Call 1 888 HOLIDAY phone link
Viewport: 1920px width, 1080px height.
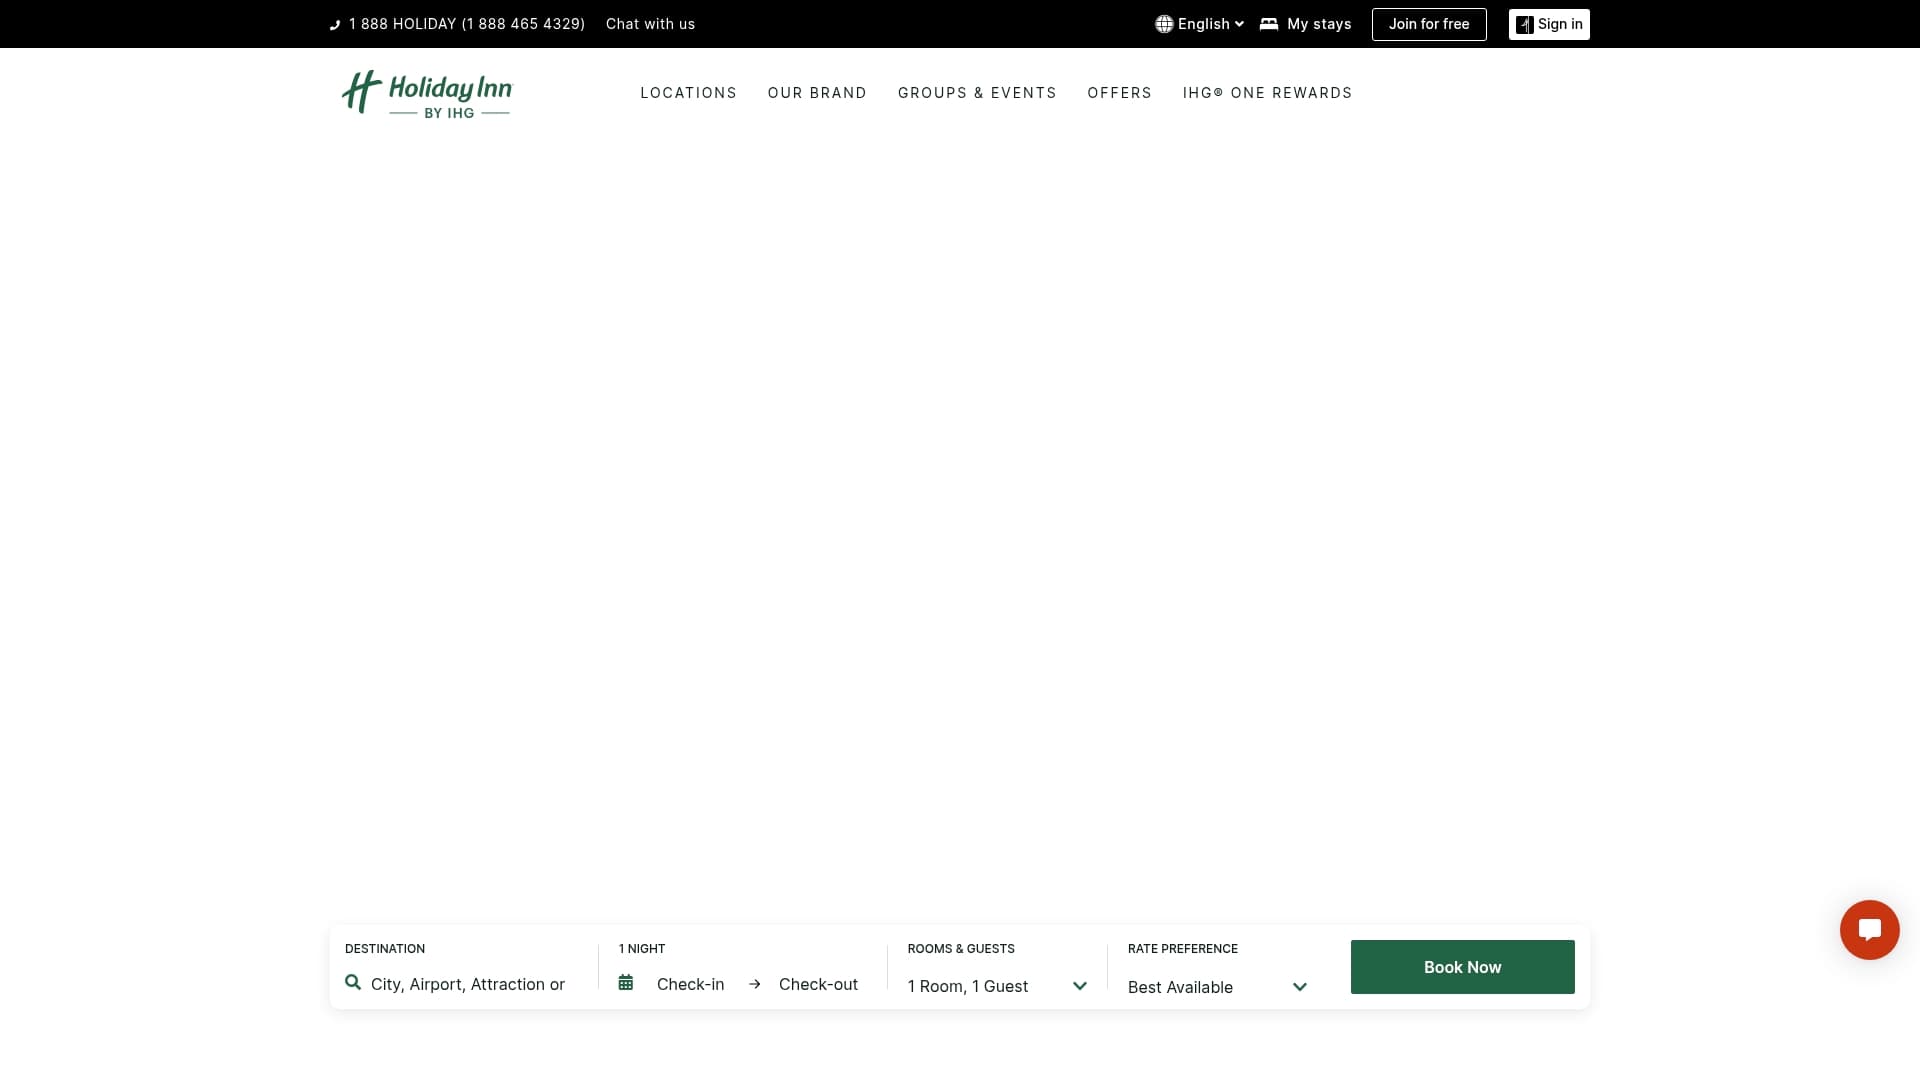[x=457, y=24]
